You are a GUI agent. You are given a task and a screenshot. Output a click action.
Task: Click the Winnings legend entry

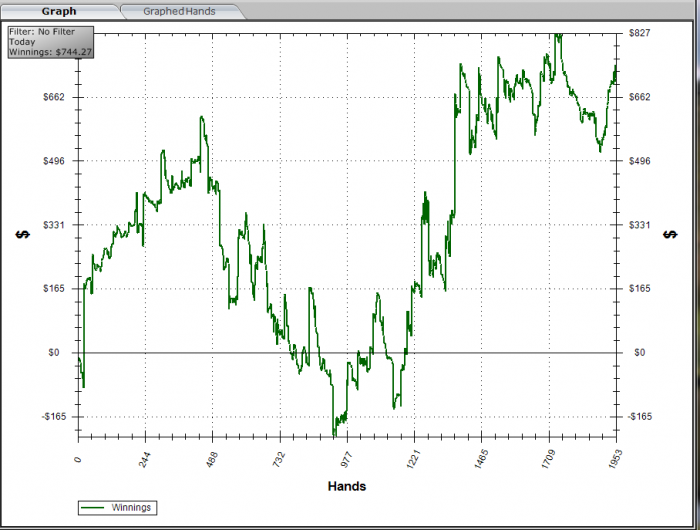pos(117,508)
